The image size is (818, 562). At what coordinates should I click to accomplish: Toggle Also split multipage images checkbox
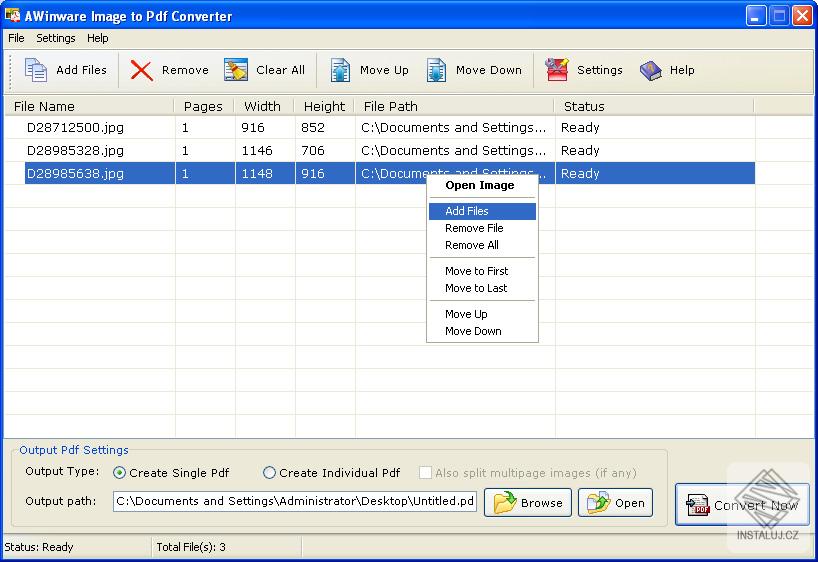click(426, 473)
